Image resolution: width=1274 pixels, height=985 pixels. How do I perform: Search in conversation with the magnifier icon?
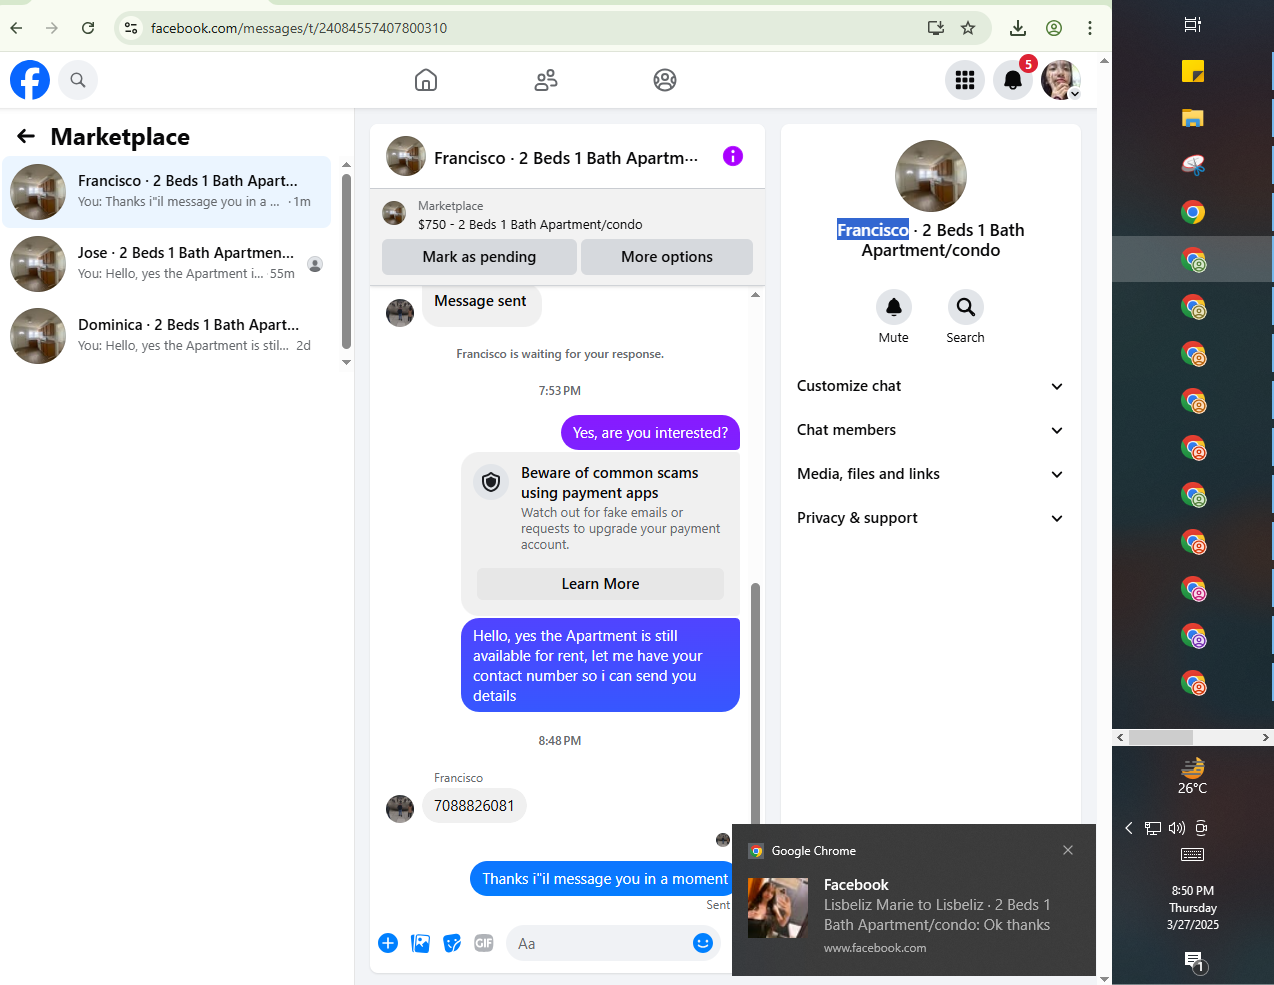coord(966,307)
